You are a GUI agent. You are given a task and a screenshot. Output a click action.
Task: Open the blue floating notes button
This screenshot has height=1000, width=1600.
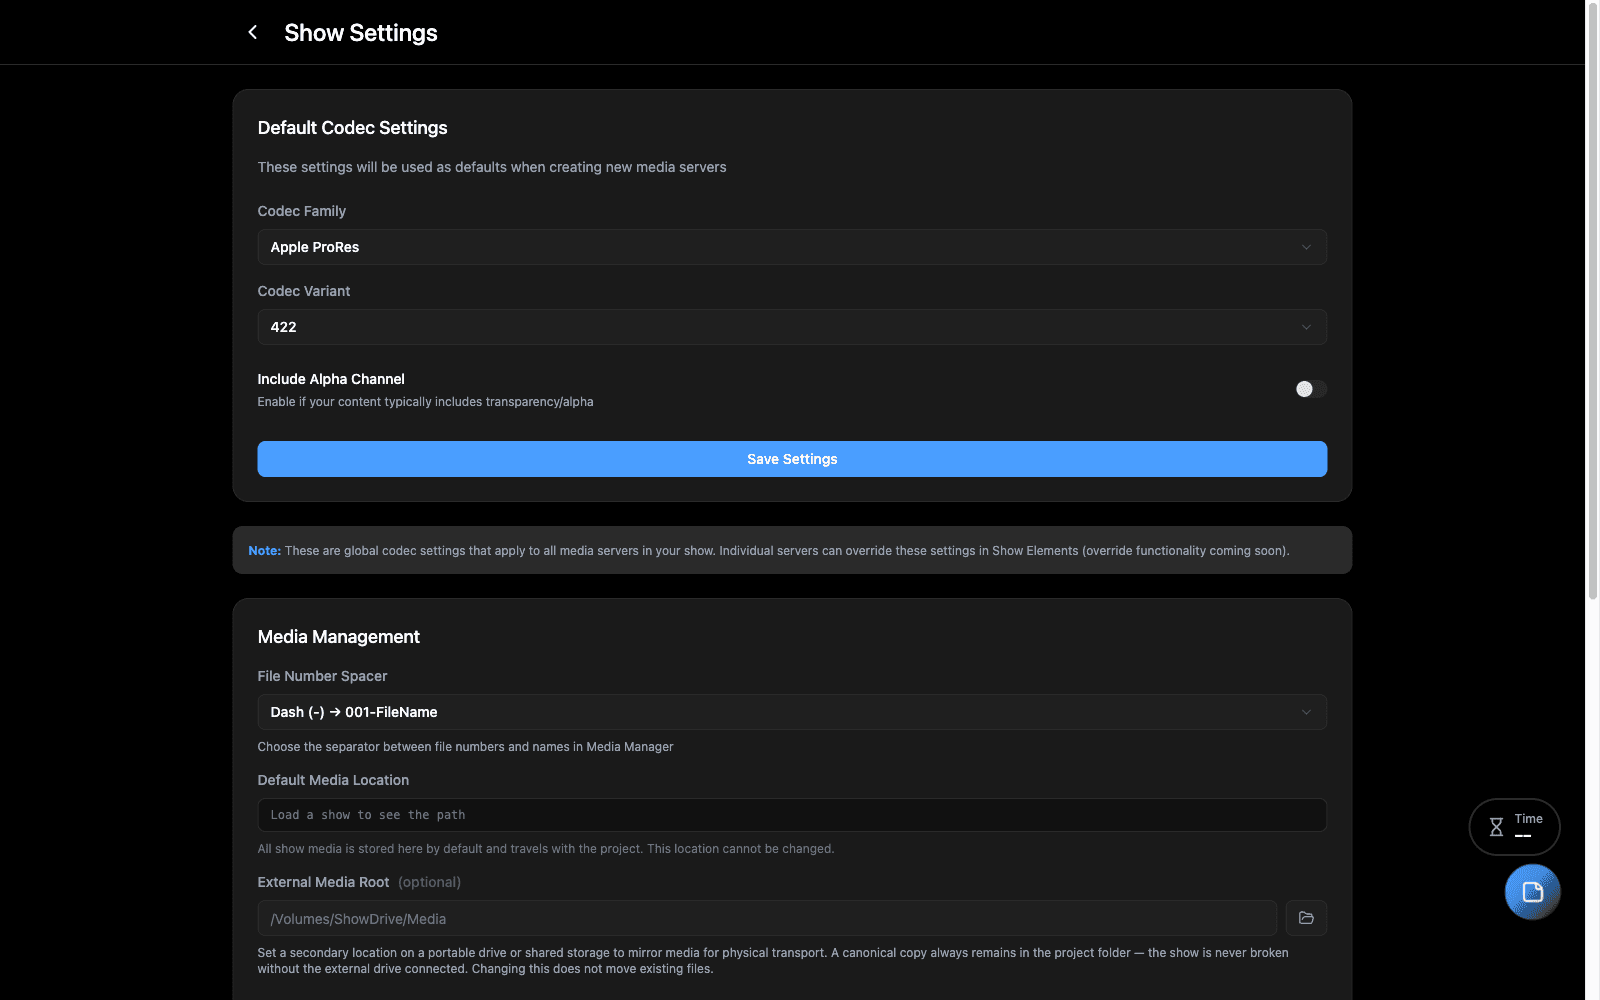(x=1532, y=892)
